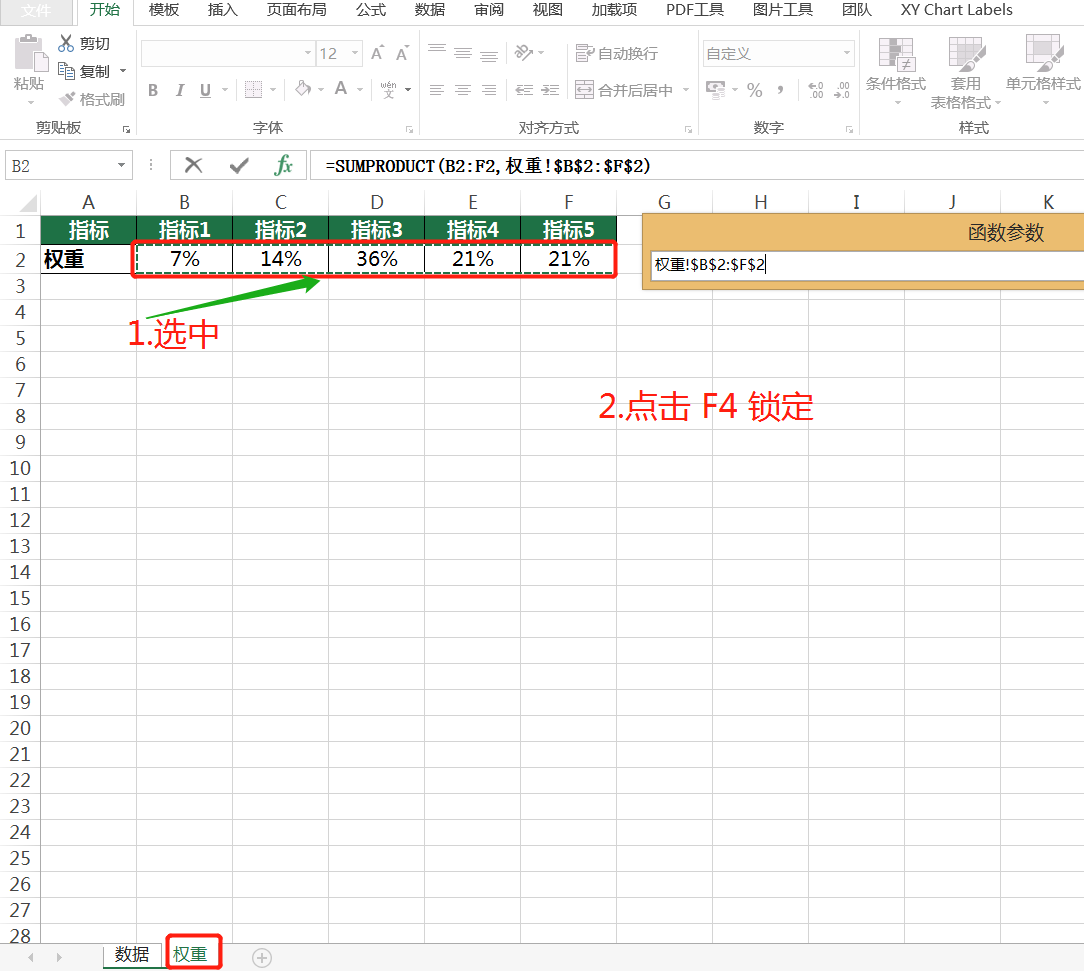Click the cell borders icon
Screen dimensions: 1084x971
pos(254,89)
